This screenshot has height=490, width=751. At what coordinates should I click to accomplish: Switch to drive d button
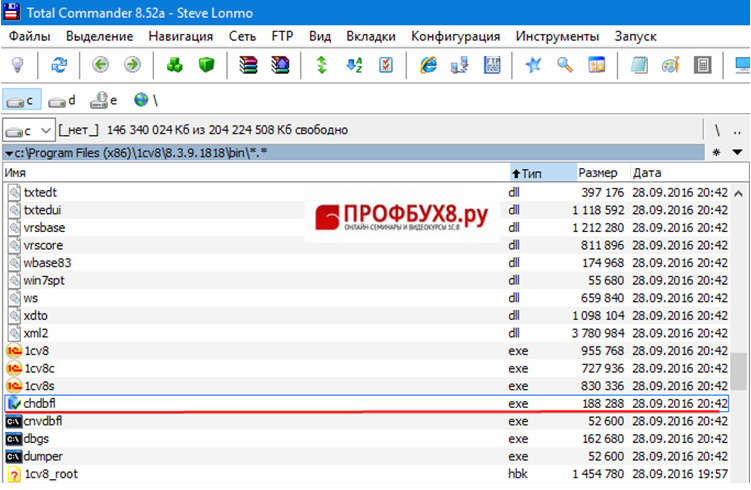(63, 100)
